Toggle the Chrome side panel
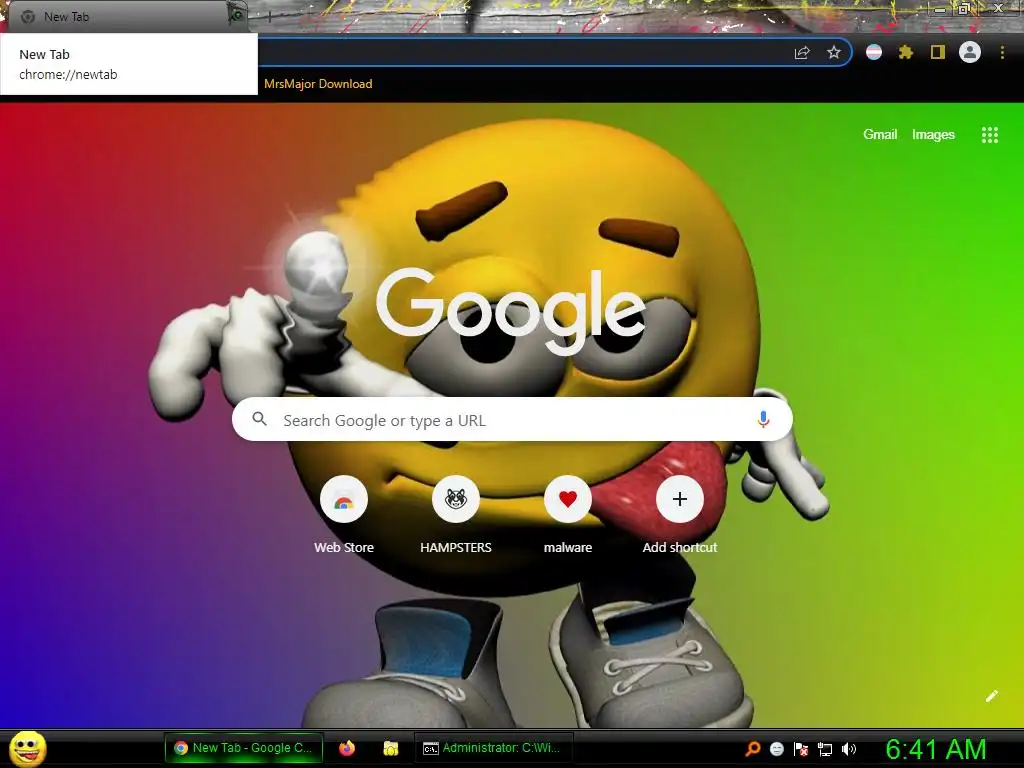 pos(938,52)
